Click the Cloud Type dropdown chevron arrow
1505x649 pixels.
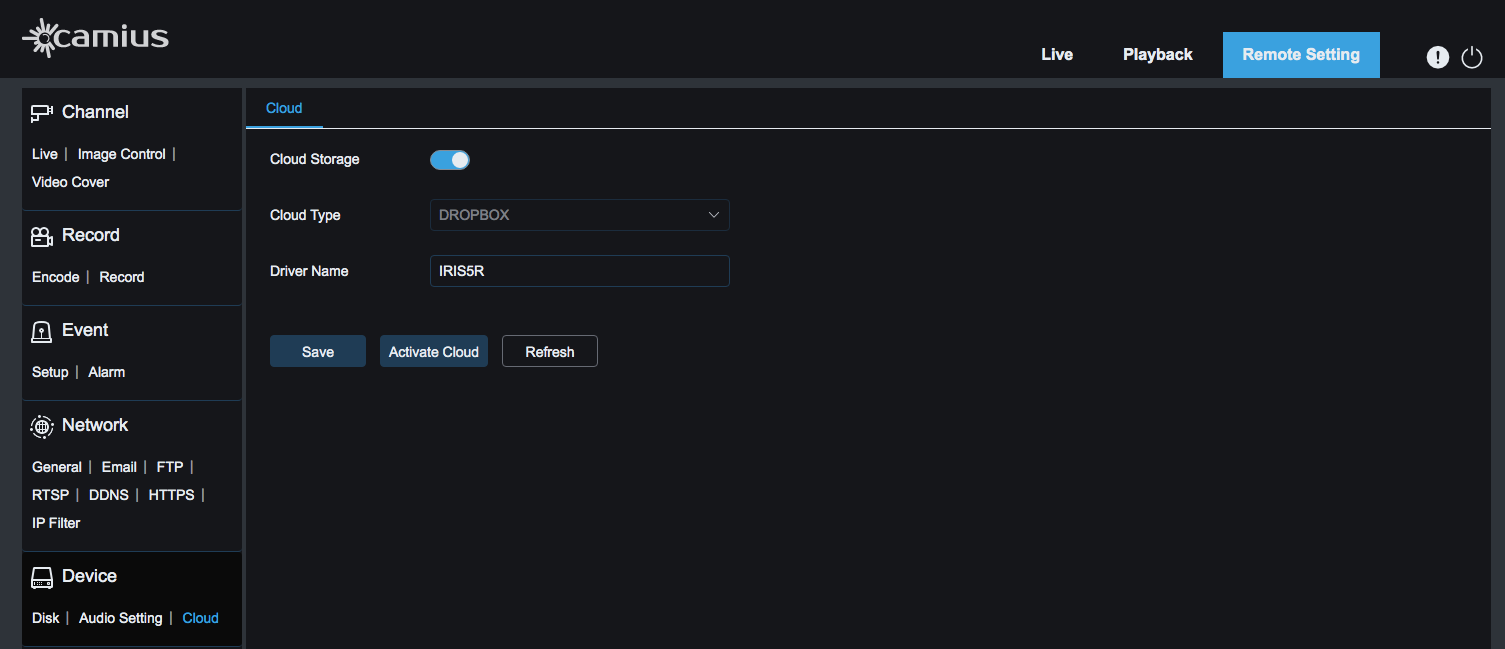click(714, 215)
